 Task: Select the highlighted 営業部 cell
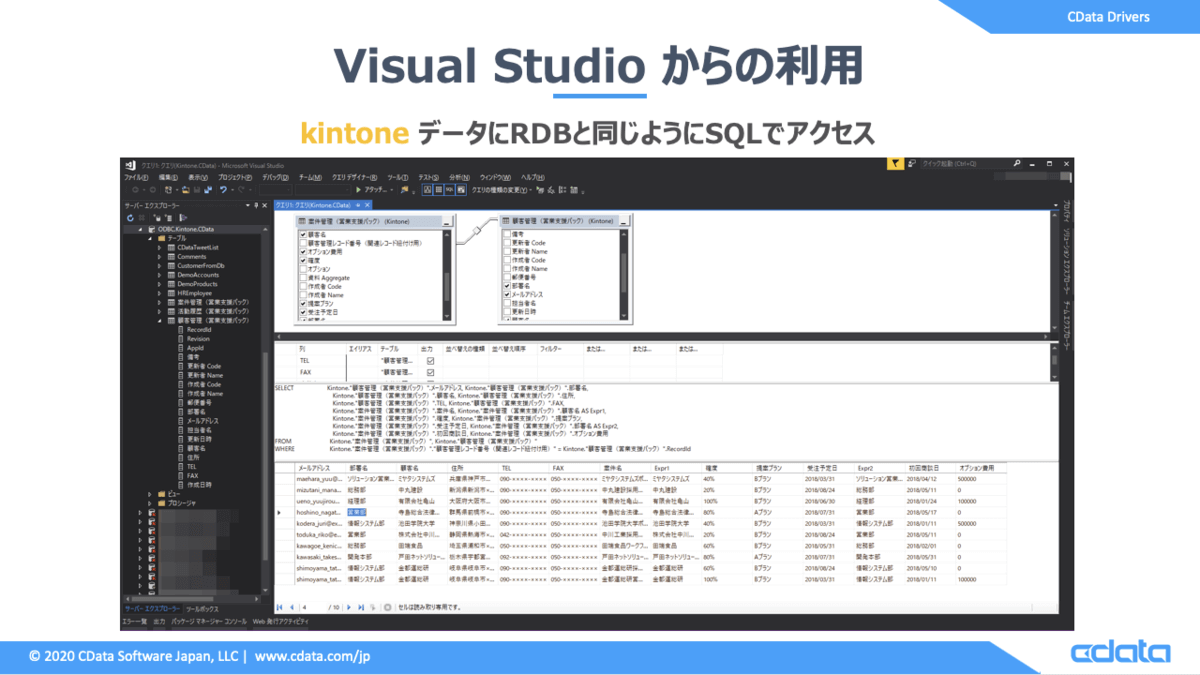357,512
